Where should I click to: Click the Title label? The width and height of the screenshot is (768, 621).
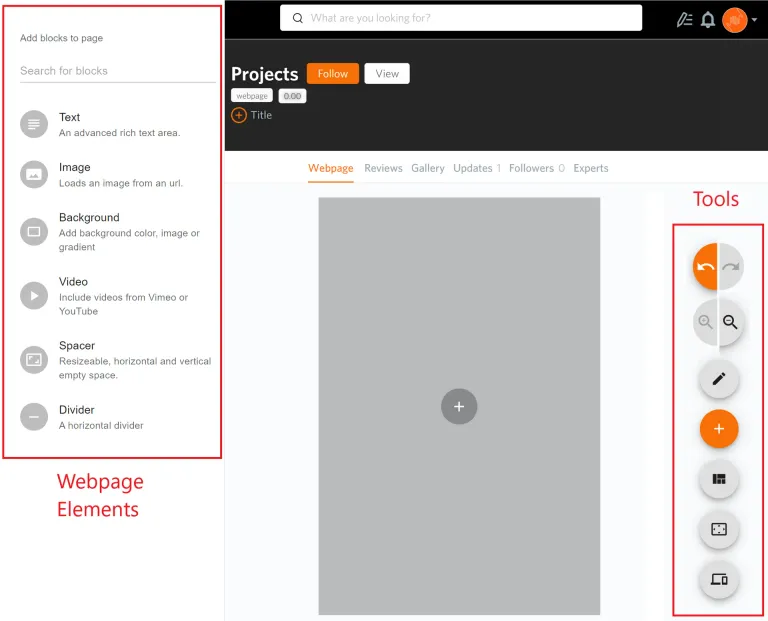(x=261, y=116)
